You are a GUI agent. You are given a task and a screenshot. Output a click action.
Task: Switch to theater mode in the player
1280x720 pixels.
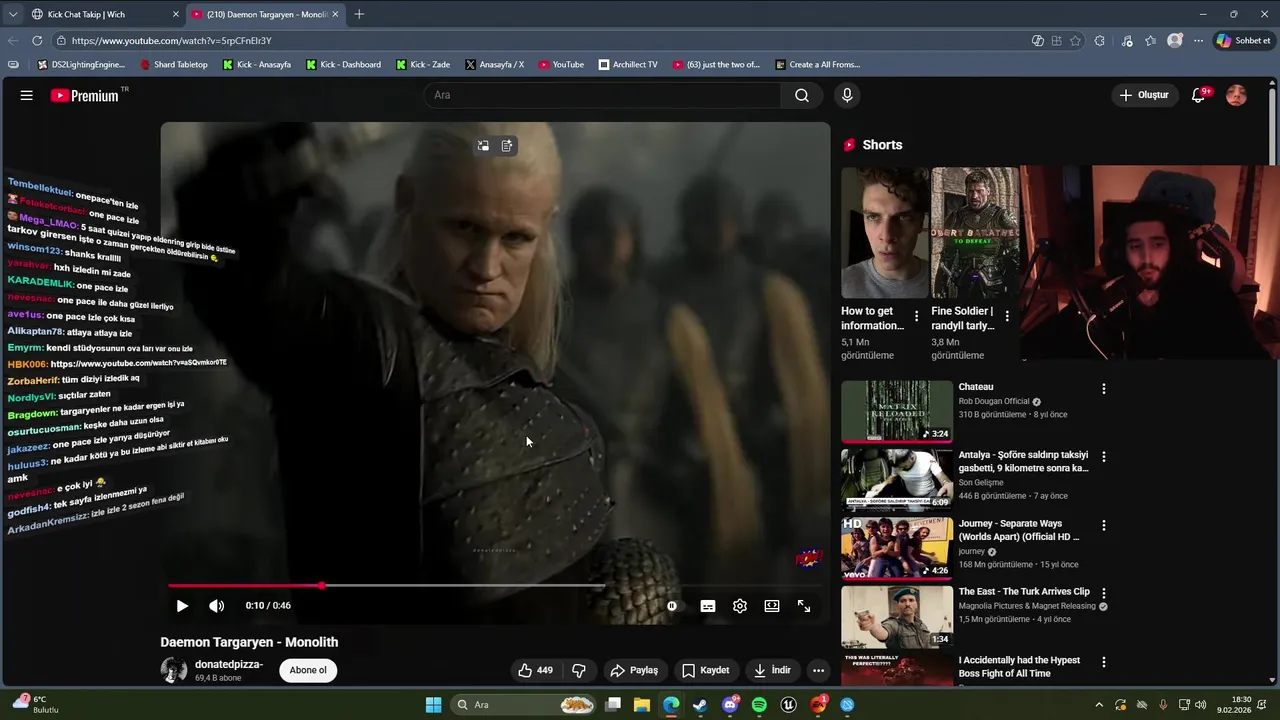(772, 606)
